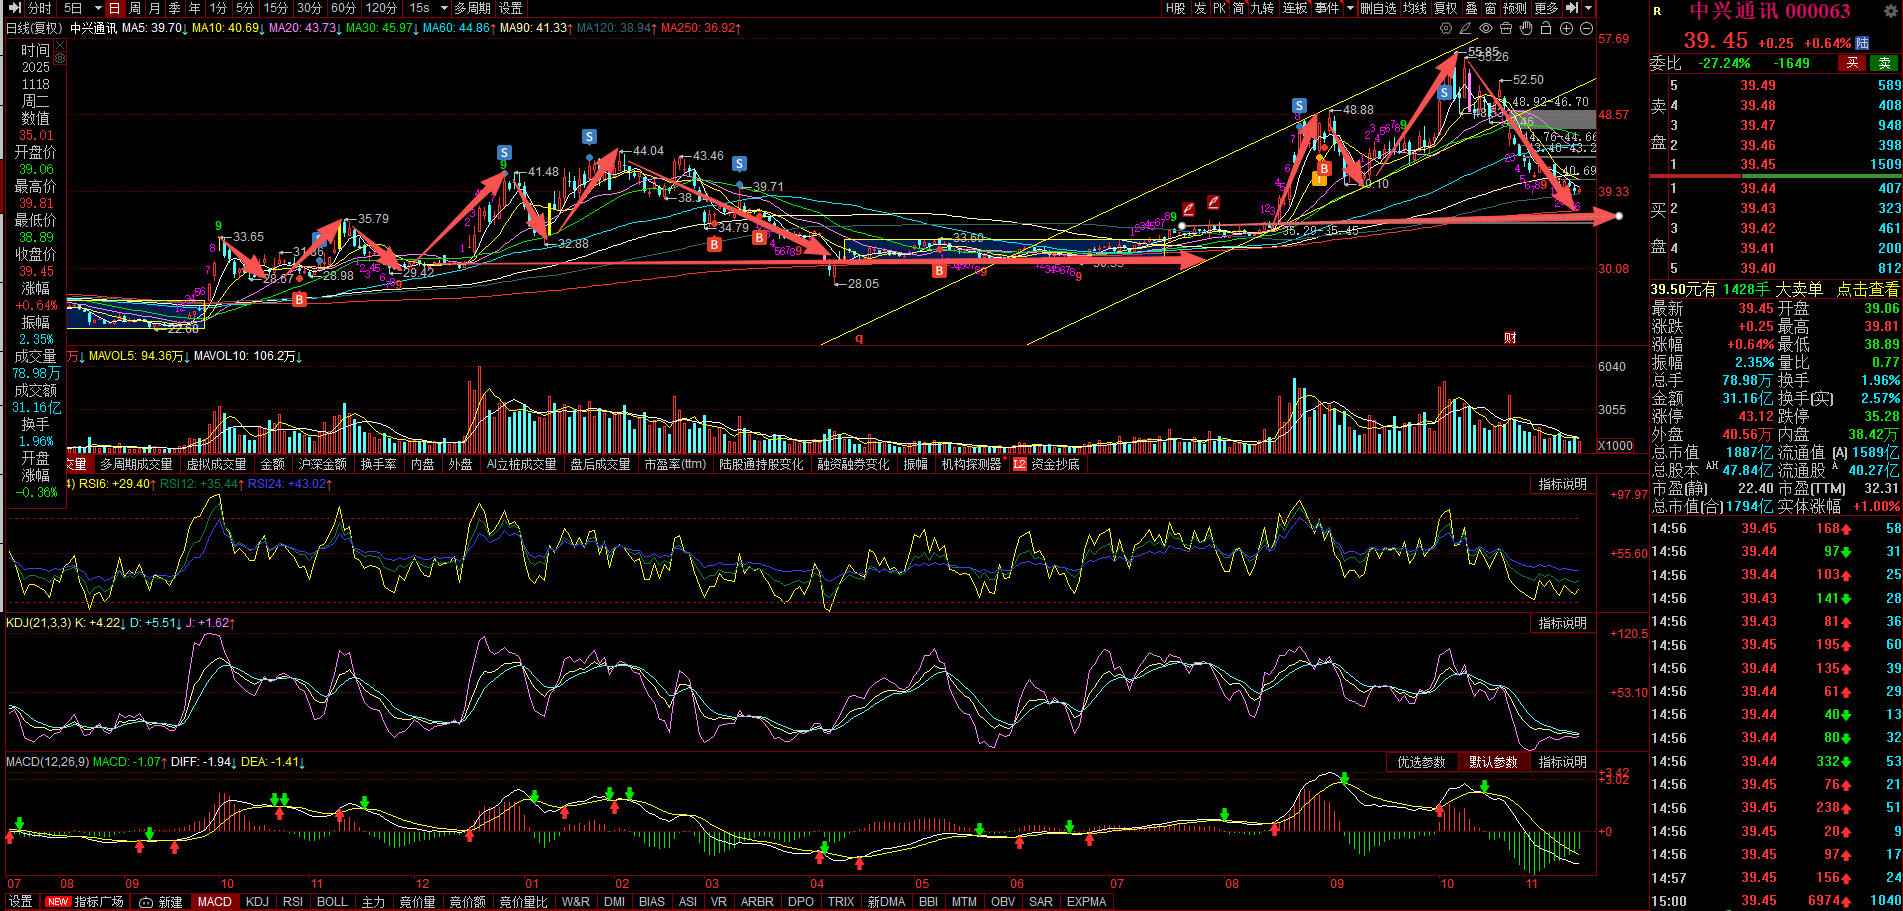
Task: Open the 复权 menu in top toolbar
Action: (x=1446, y=8)
